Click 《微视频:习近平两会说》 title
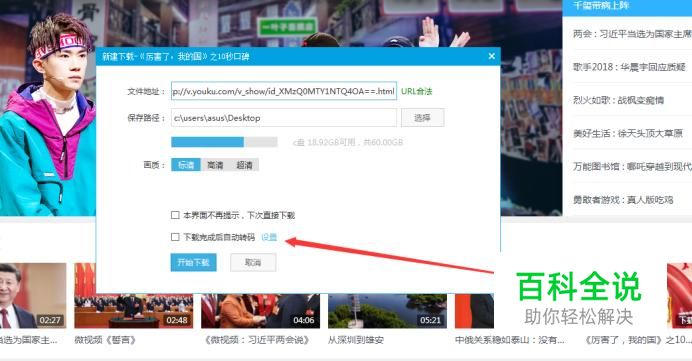The image size is (692, 361). (x=257, y=340)
